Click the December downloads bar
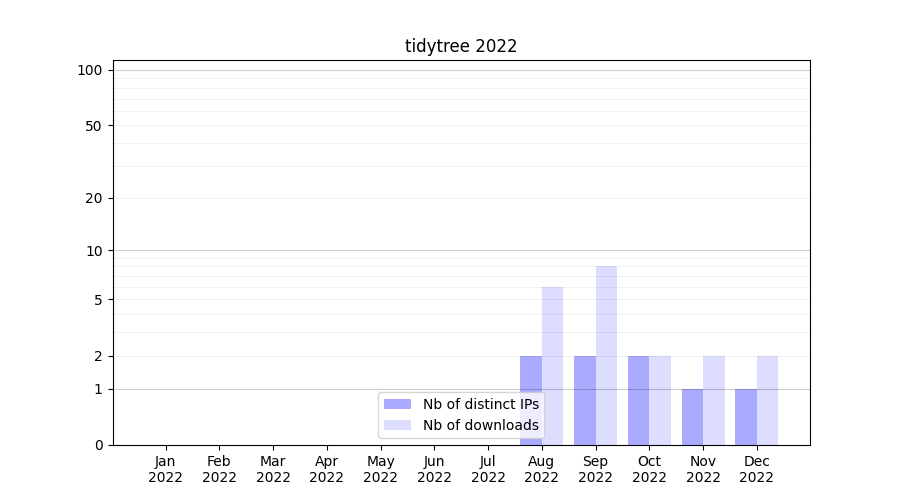This screenshot has height=500, width=900. point(767,400)
